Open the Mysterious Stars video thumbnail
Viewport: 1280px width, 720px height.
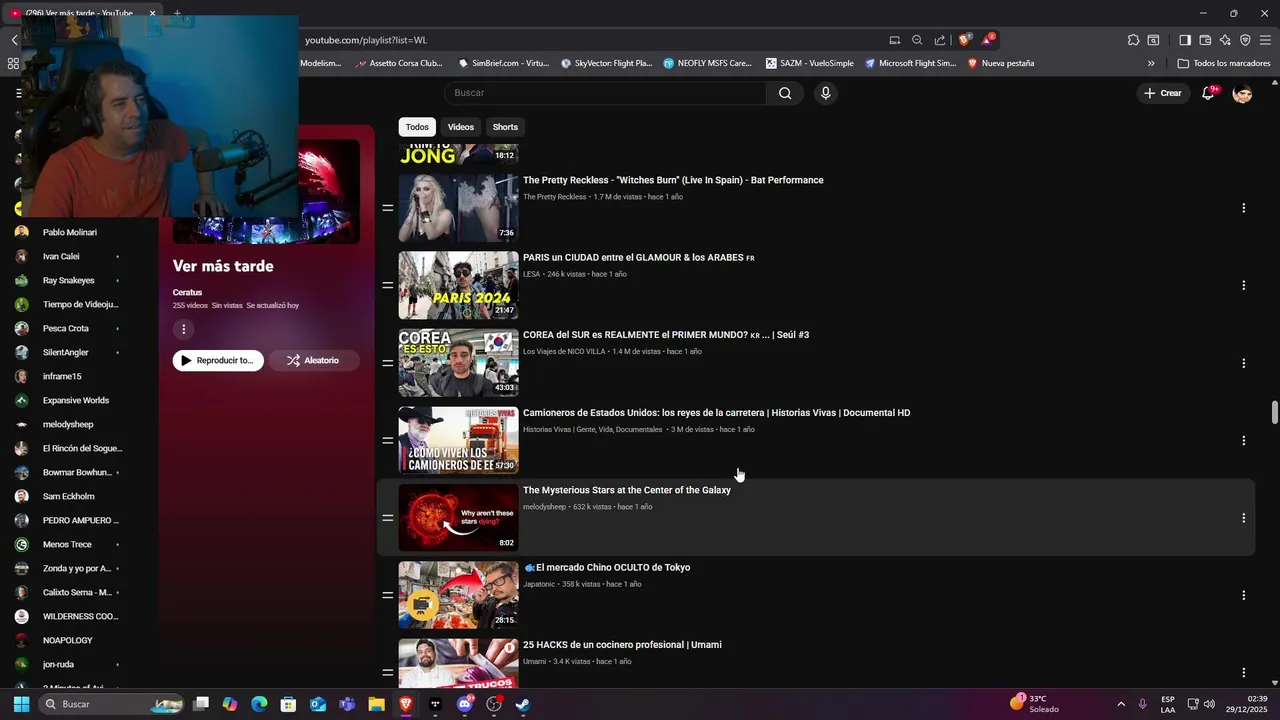click(x=458, y=518)
